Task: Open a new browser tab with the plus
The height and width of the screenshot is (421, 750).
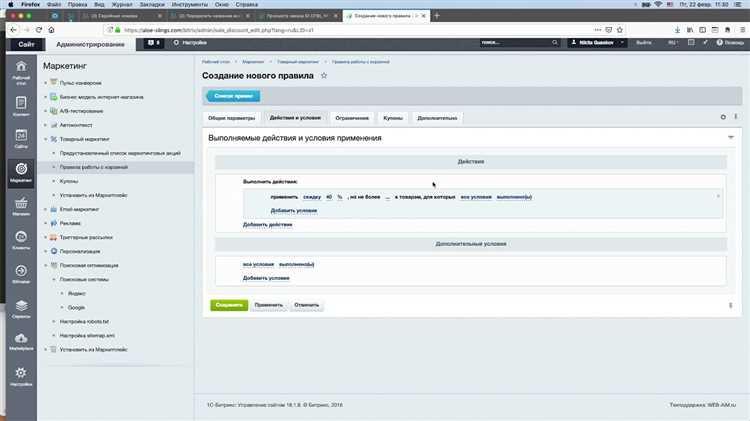Action: click(437, 16)
